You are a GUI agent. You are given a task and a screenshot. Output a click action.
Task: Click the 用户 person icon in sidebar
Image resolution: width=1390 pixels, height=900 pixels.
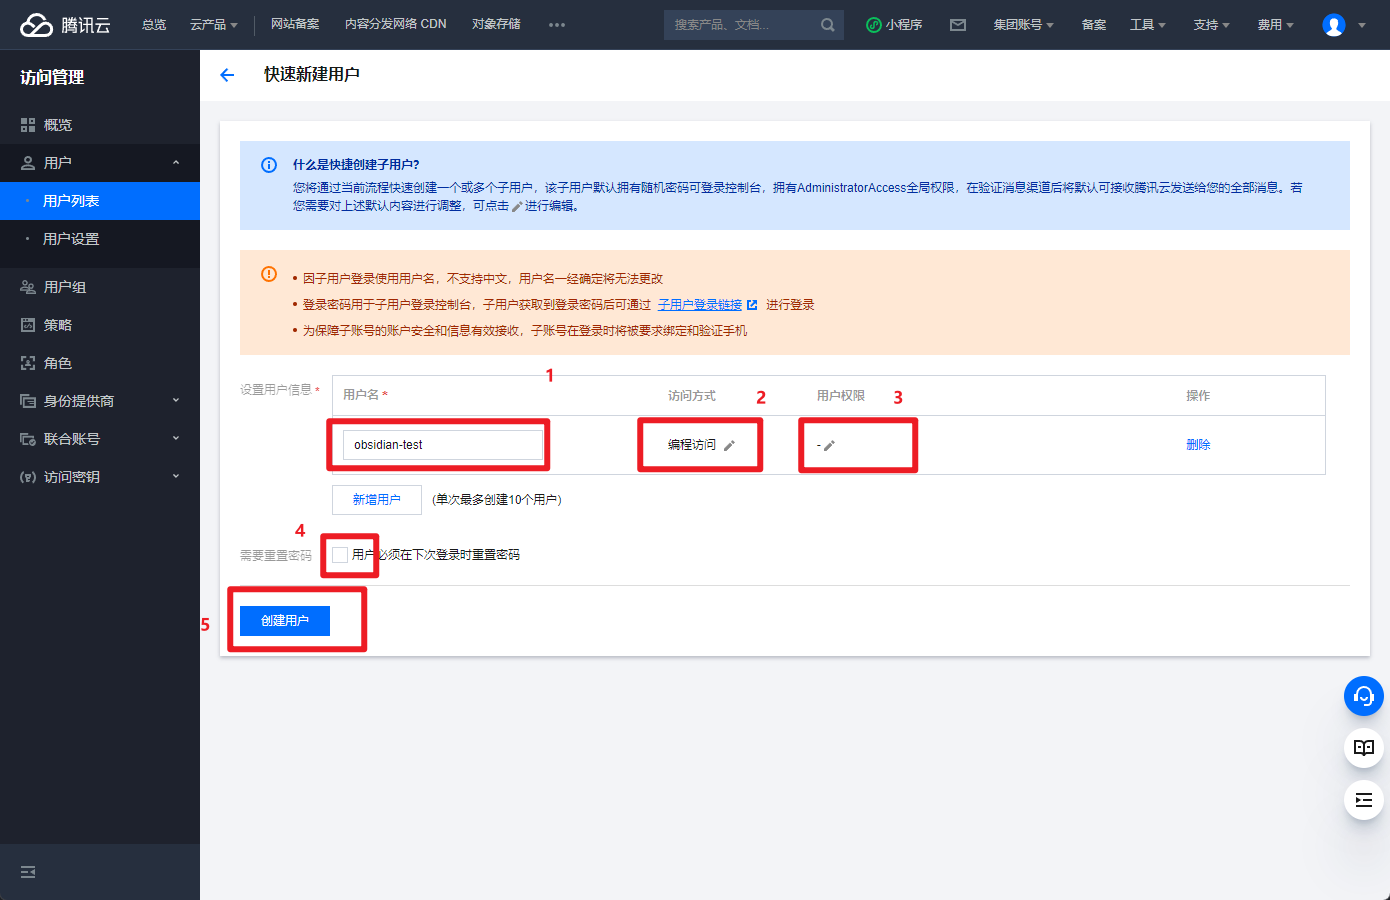(x=28, y=163)
